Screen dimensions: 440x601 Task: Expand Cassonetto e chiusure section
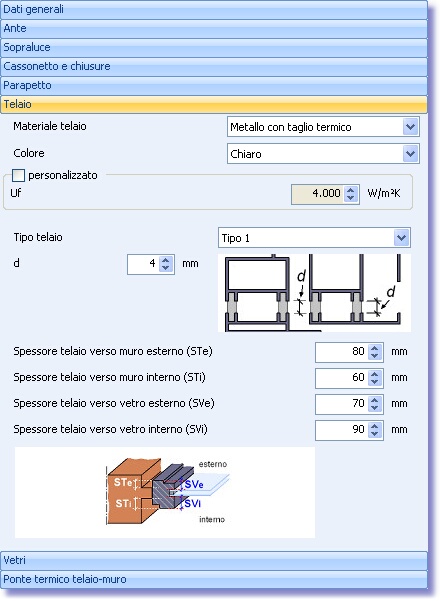(214, 67)
